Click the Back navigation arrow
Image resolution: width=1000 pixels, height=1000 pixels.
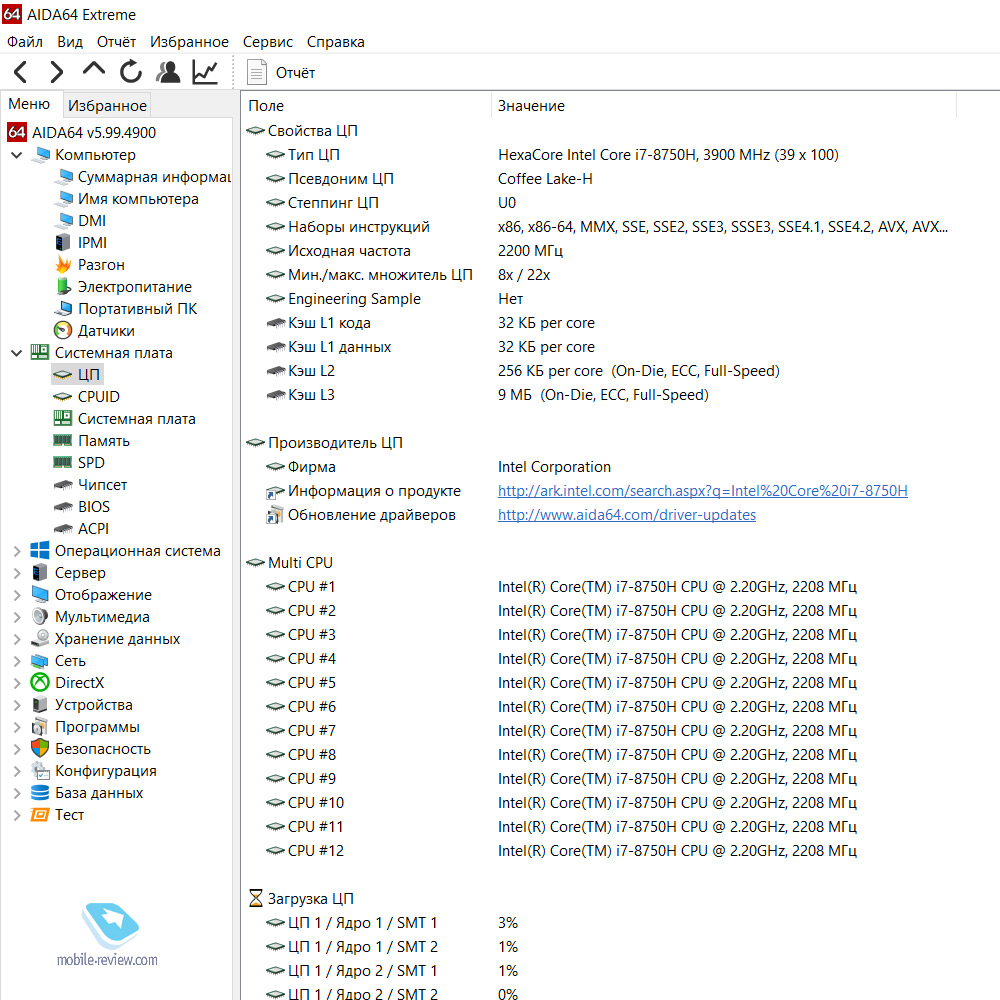[20, 72]
